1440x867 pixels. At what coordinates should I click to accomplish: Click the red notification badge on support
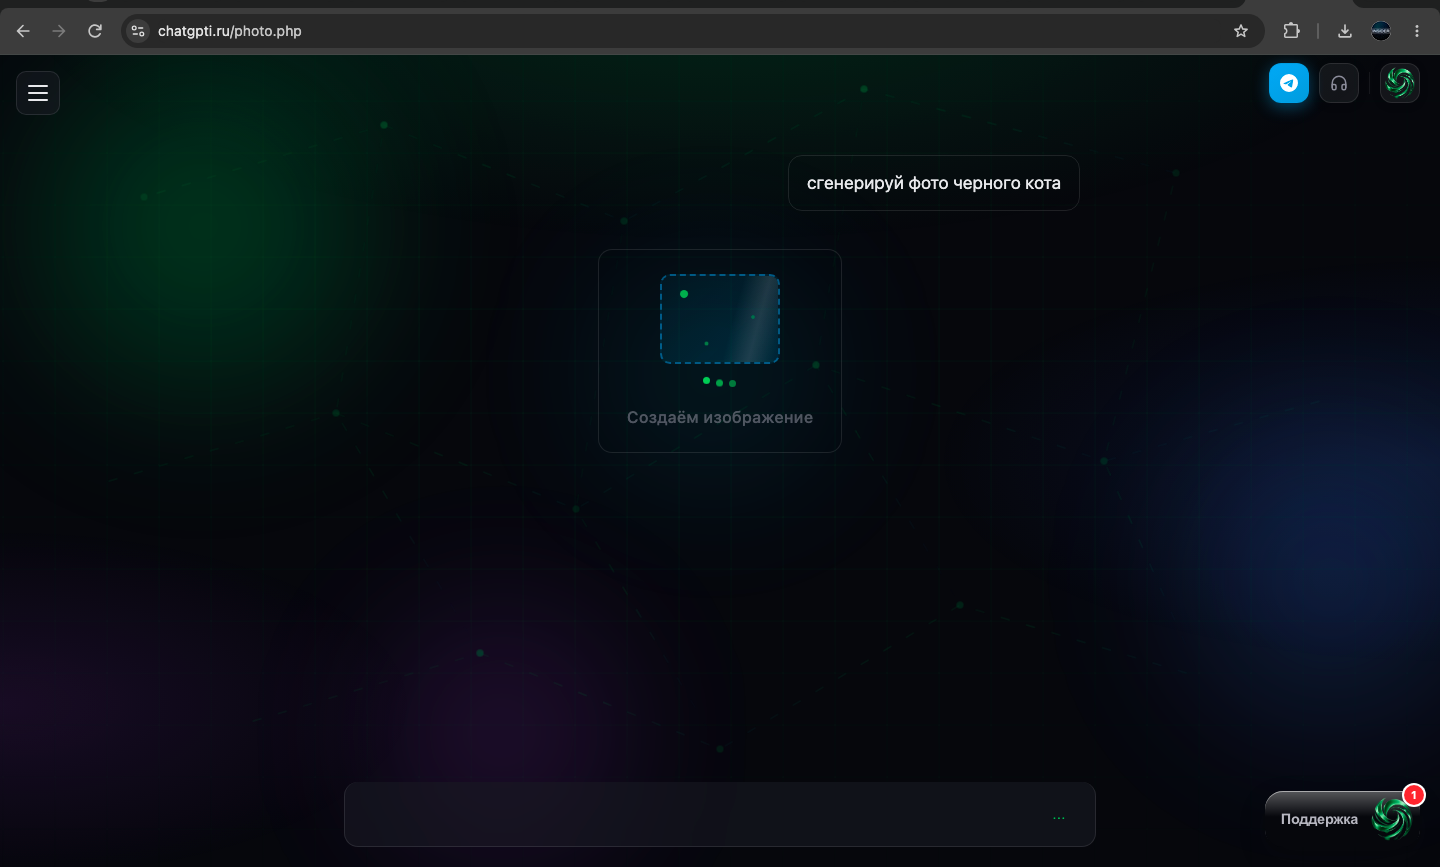1413,795
